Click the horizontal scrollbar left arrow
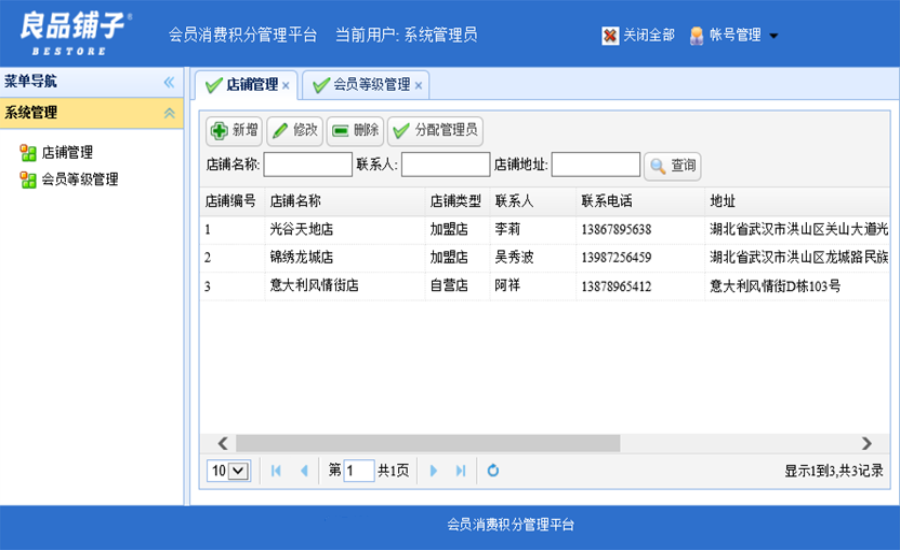The image size is (900, 550). [x=223, y=443]
